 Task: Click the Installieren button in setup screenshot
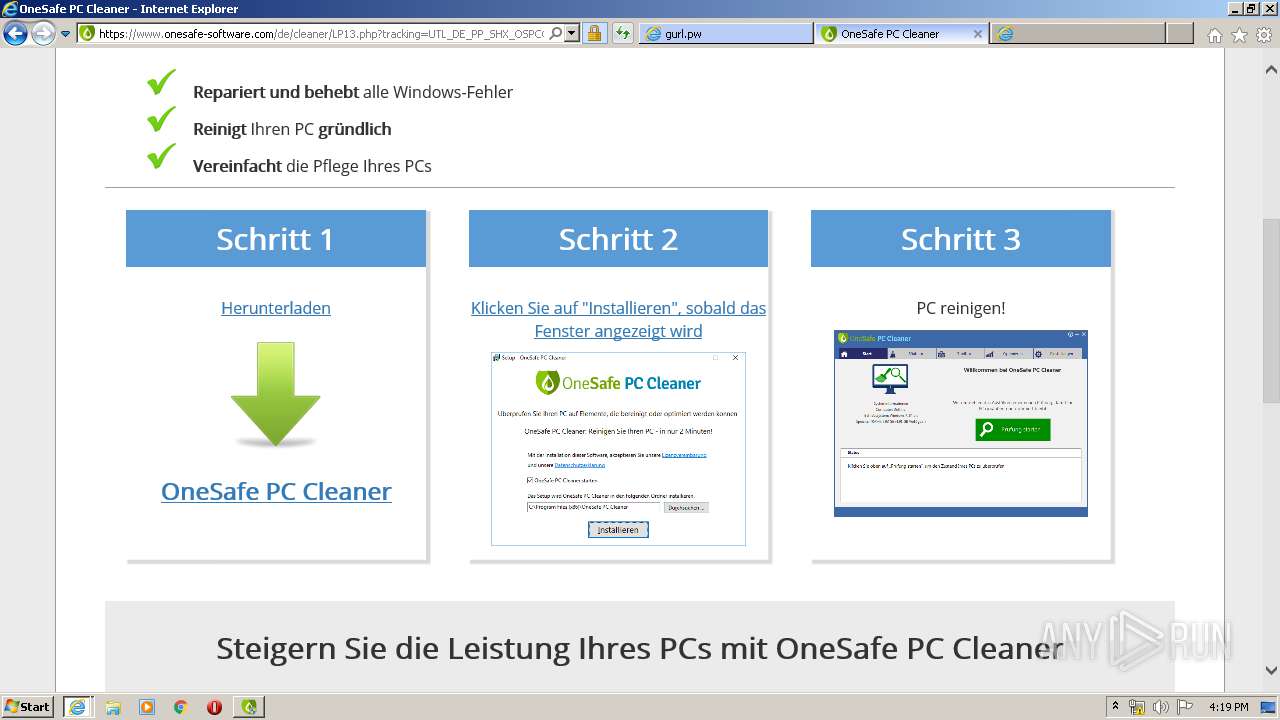tap(618, 530)
